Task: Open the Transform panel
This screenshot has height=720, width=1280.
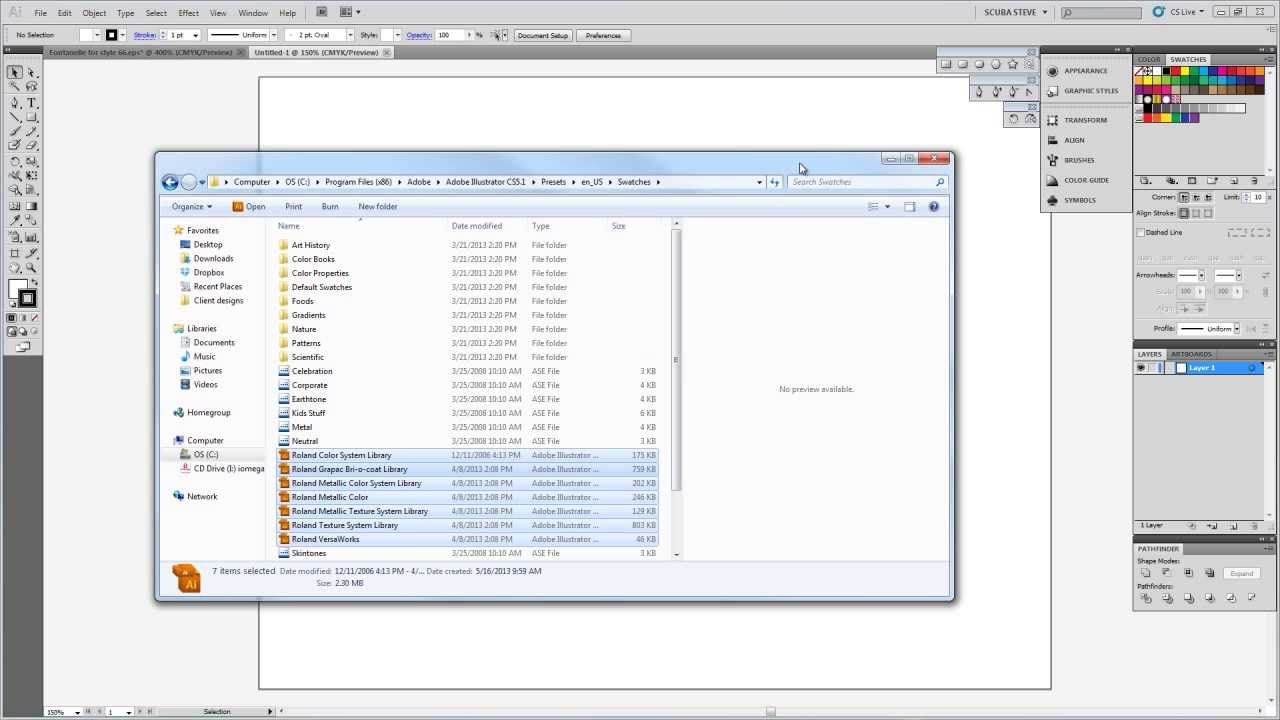Action: 1085,120
